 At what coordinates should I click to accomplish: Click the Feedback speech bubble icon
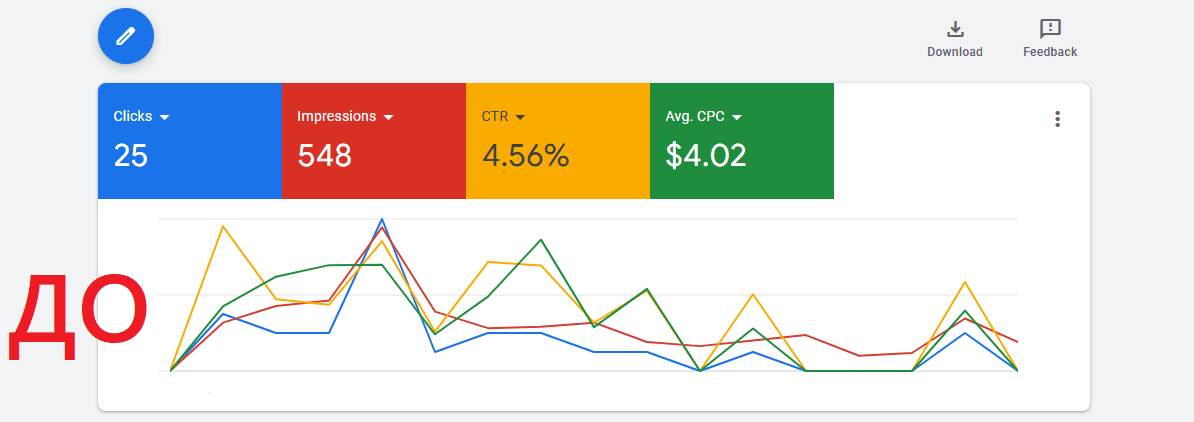[x=1049, y=29]
